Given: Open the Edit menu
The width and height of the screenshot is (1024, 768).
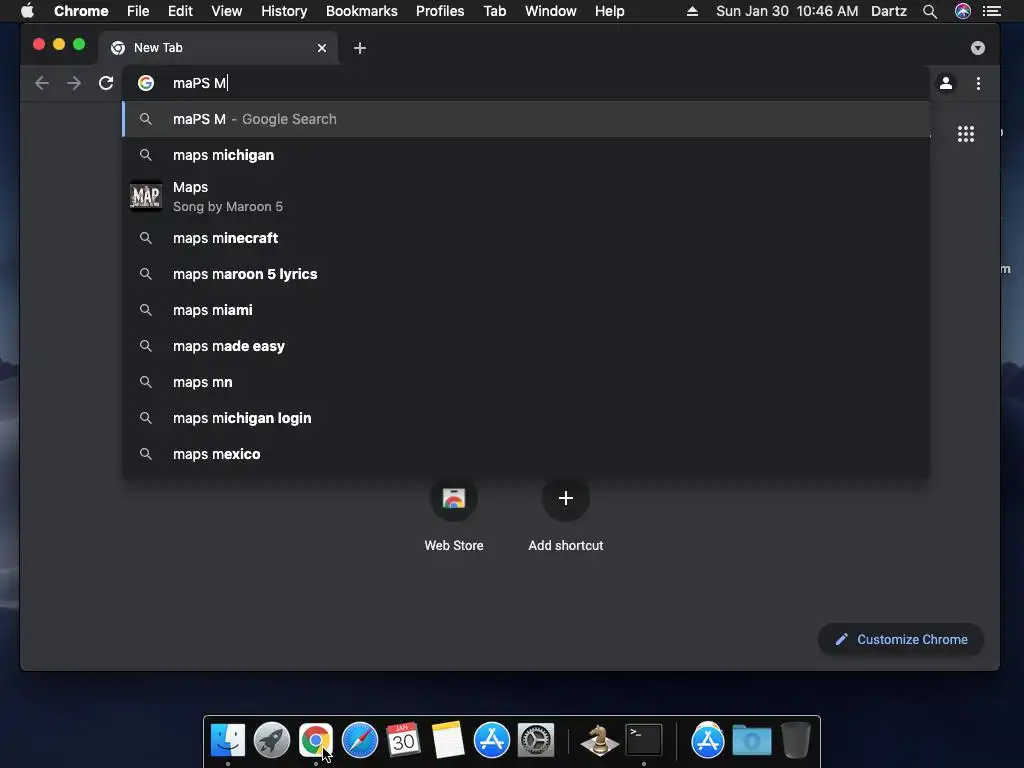Looking at the screenshot, I should coord(180,11).
